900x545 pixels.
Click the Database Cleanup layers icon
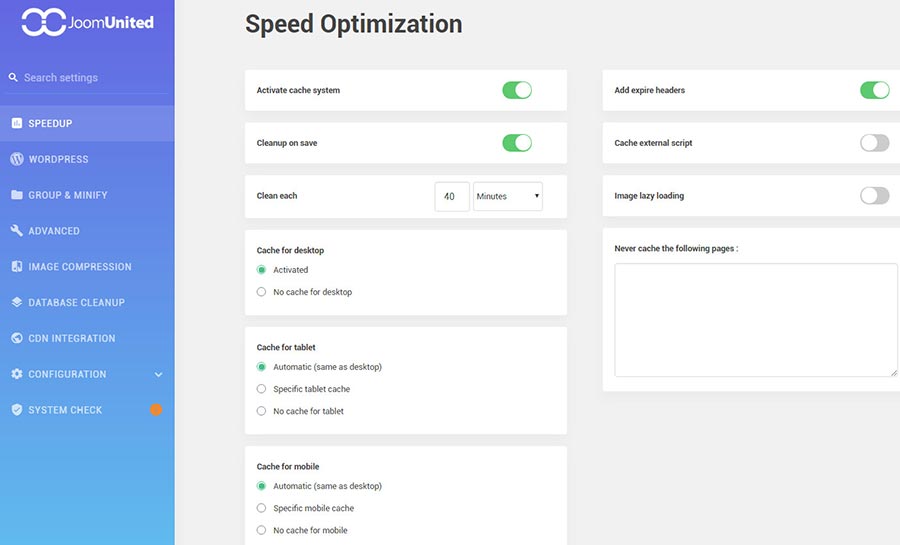coord(17,302)
